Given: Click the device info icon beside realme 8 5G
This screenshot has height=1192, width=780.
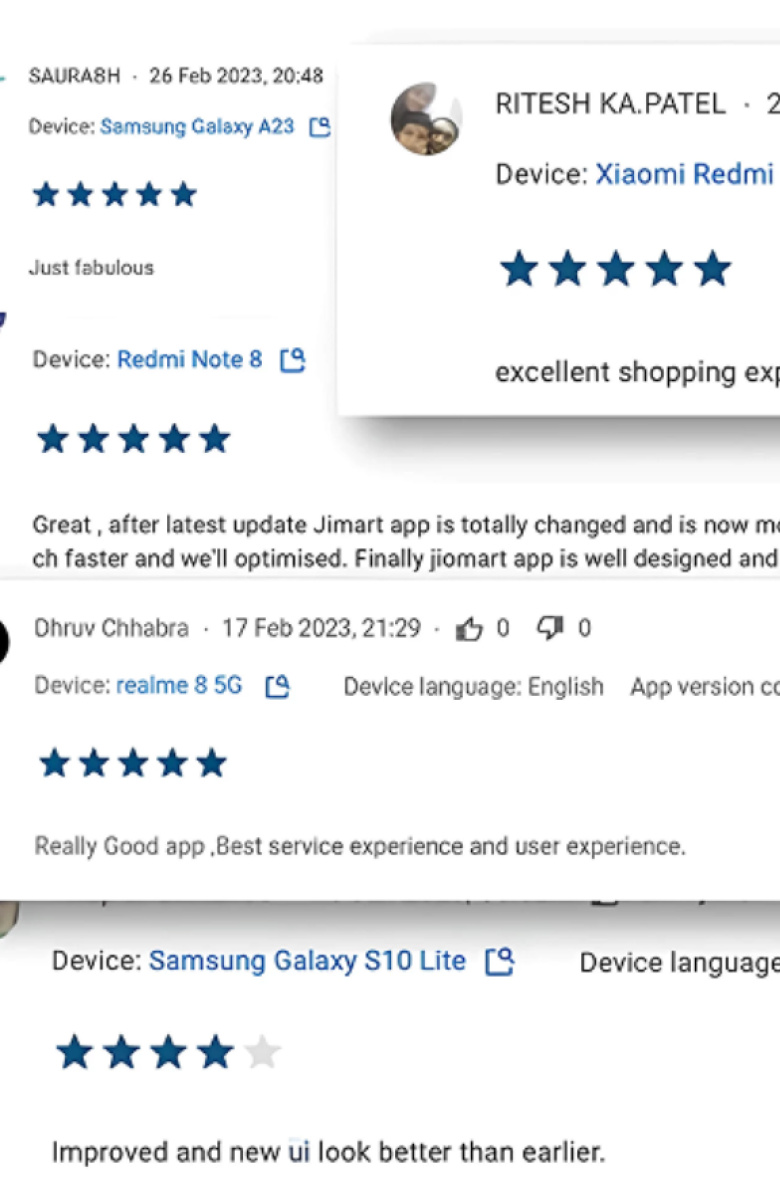Looking at the screenshot, I should coord(277,686).
